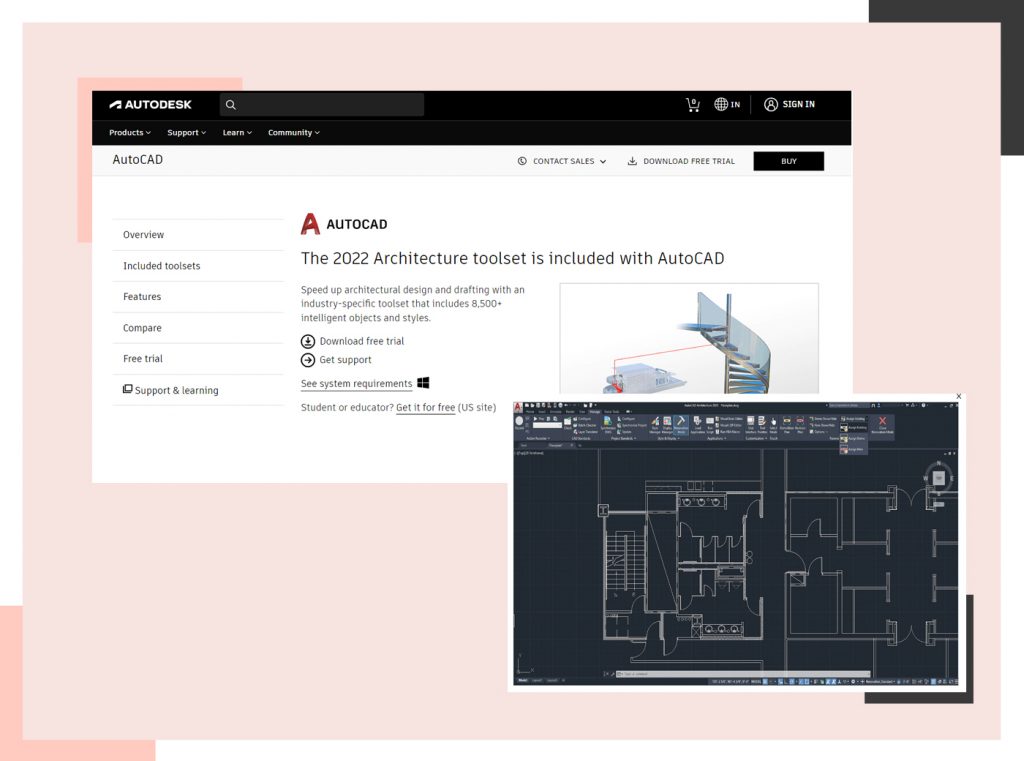
Task: Open the AutoCAD application menu A button
Action: pyautogui.click(x=518, y=408)
